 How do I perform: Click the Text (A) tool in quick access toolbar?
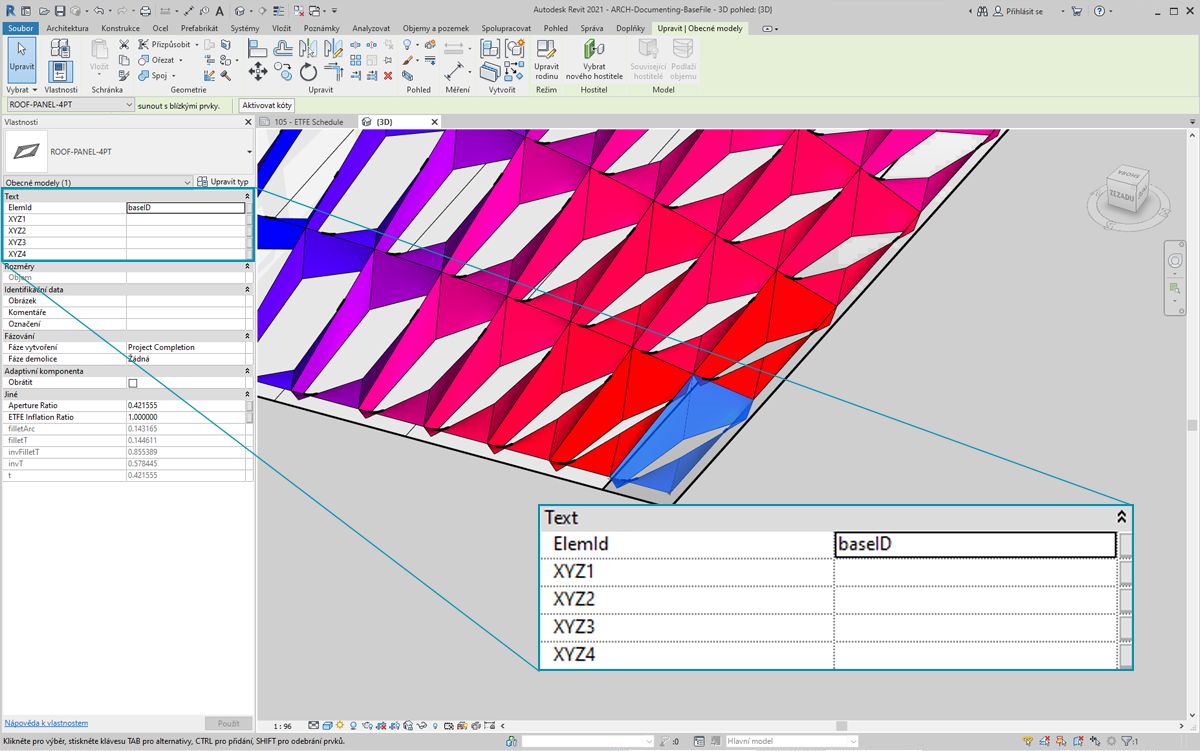point(219,11)
